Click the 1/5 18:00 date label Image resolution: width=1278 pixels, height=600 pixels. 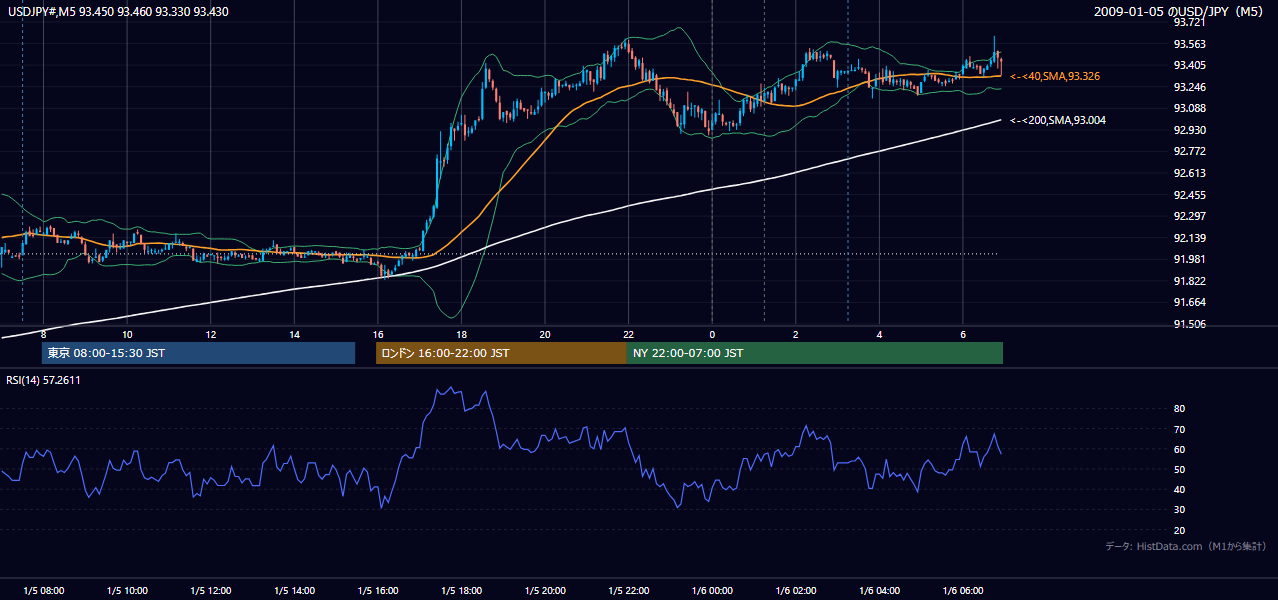pyautogui.click(x=461, y=591)
